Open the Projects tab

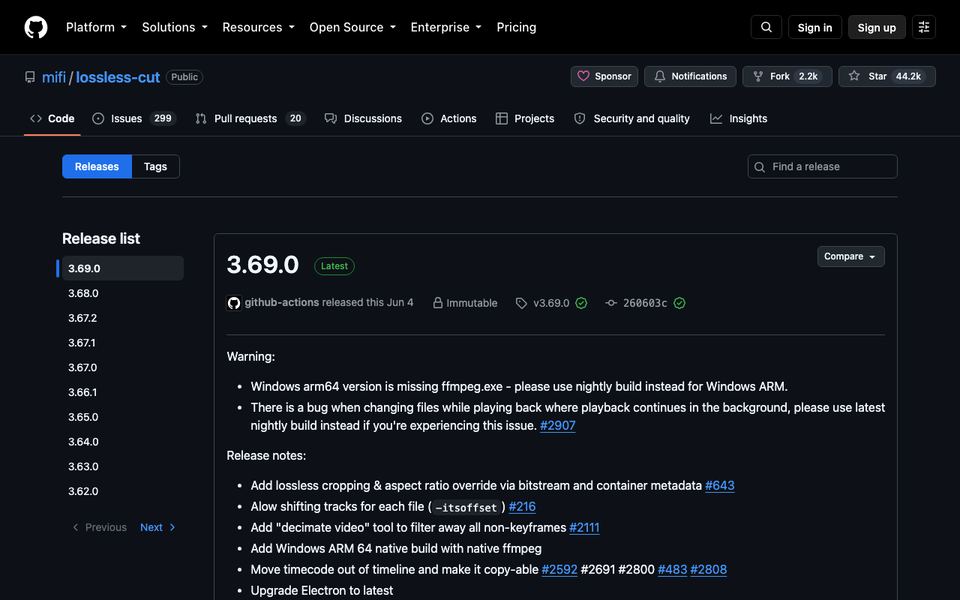525,119
